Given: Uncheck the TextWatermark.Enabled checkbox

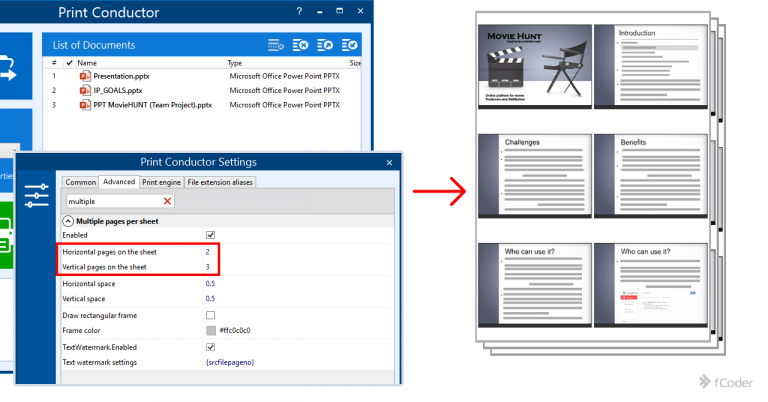Looking at the screenshot, I should point(211,347).
